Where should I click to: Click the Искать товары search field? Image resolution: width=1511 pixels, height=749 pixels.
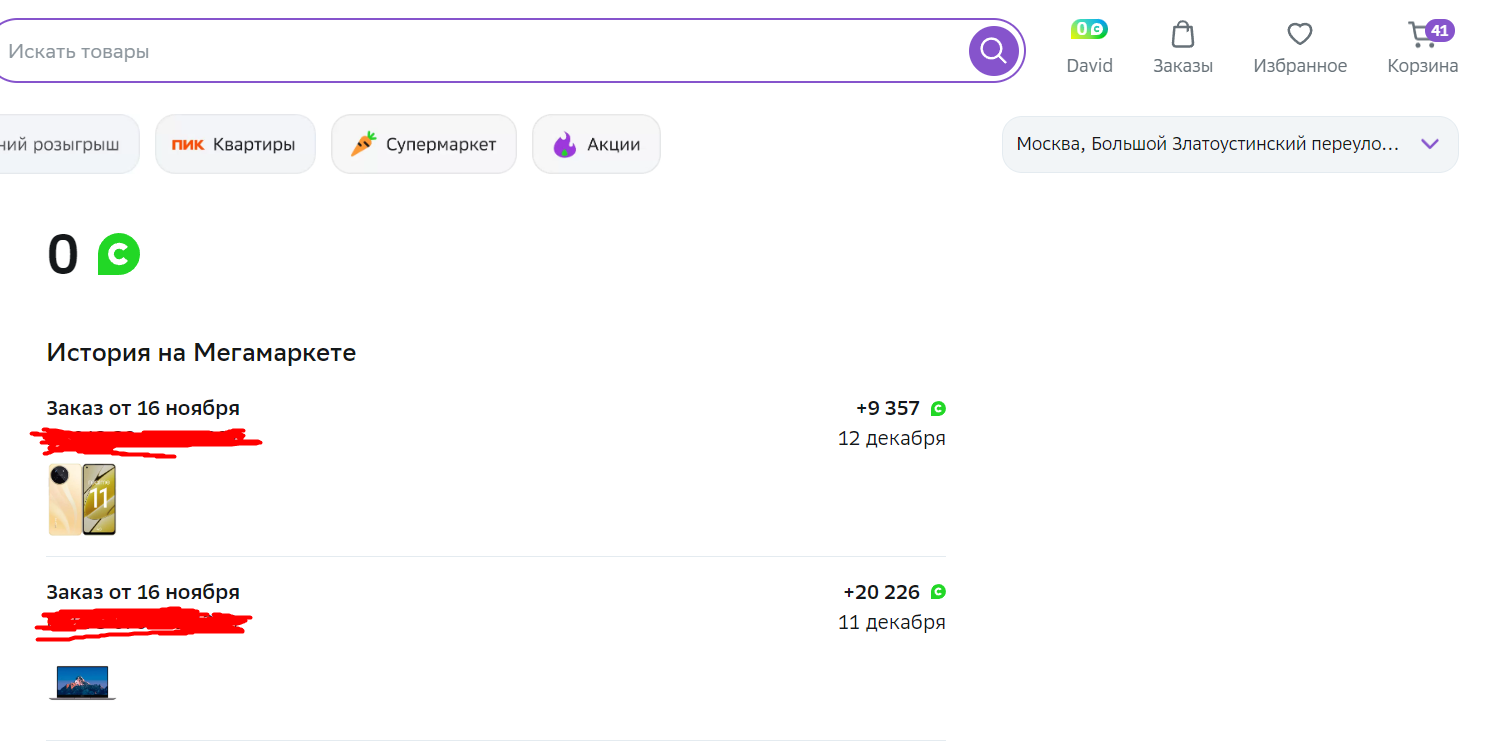tap(485, 51)
